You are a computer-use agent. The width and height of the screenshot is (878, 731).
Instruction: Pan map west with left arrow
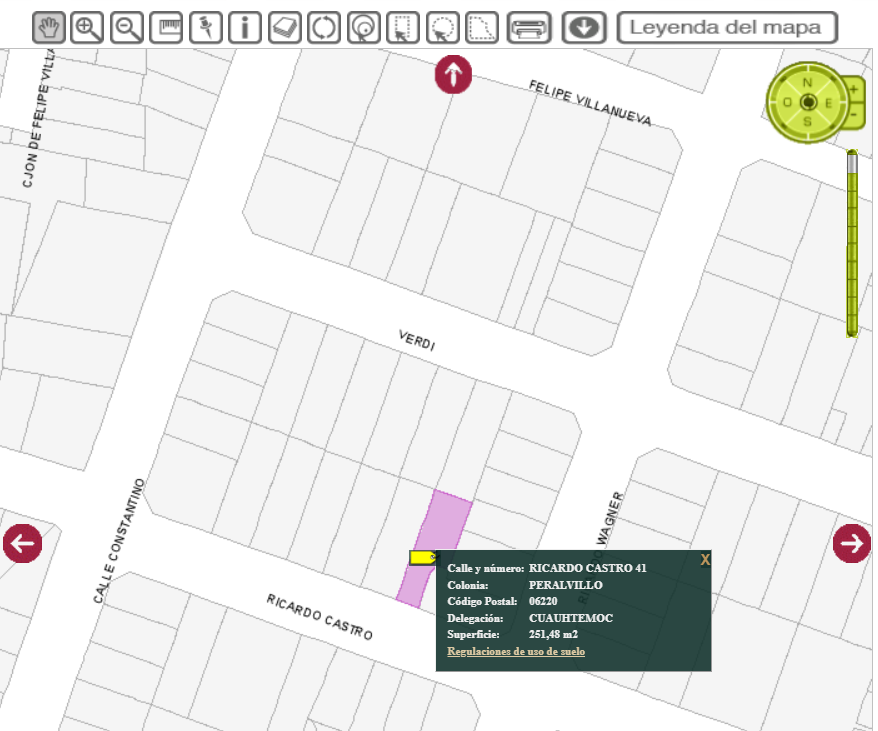tap(22, 543)
